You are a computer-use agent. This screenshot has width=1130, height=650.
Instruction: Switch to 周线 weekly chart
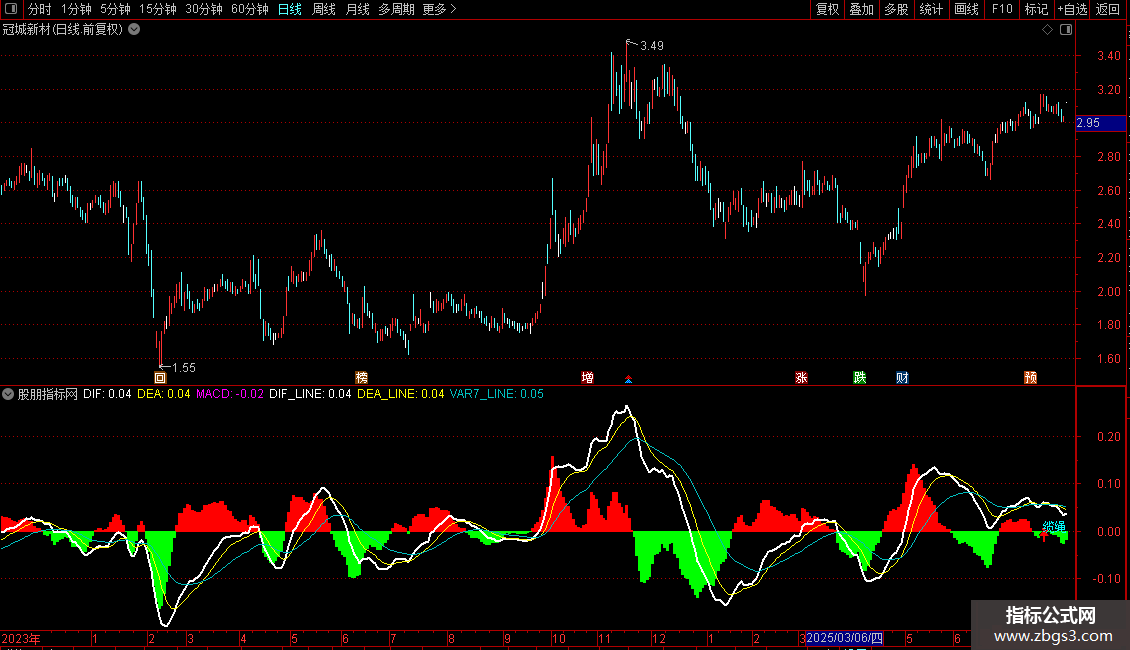pos(324,9)
